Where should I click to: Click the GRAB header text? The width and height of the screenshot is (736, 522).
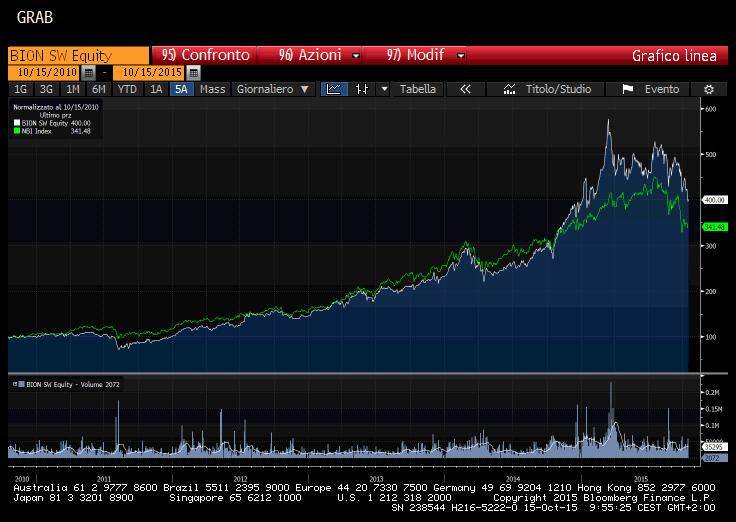35,17
